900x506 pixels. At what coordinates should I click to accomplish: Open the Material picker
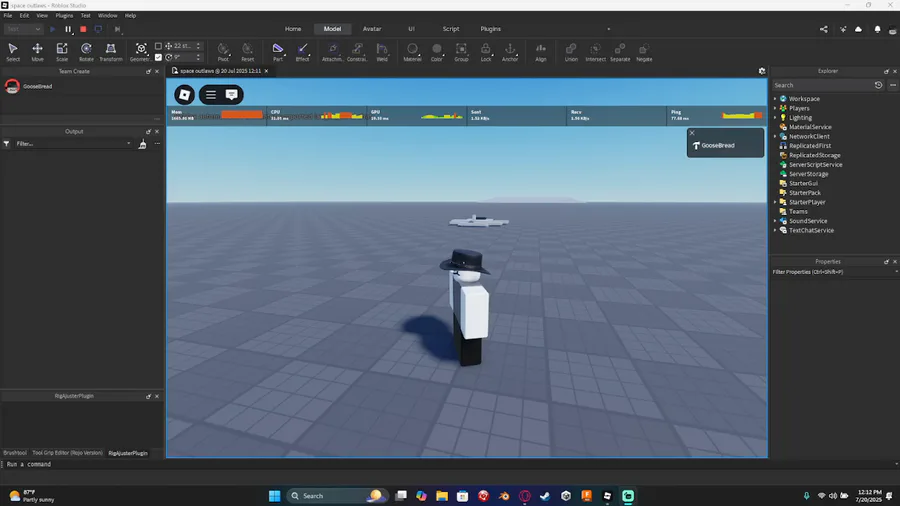(412, 52)
